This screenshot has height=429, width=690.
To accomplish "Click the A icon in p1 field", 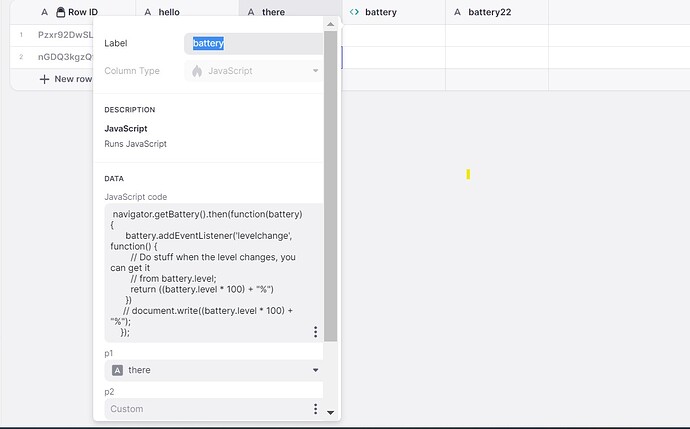I will [x=117, y=370].
